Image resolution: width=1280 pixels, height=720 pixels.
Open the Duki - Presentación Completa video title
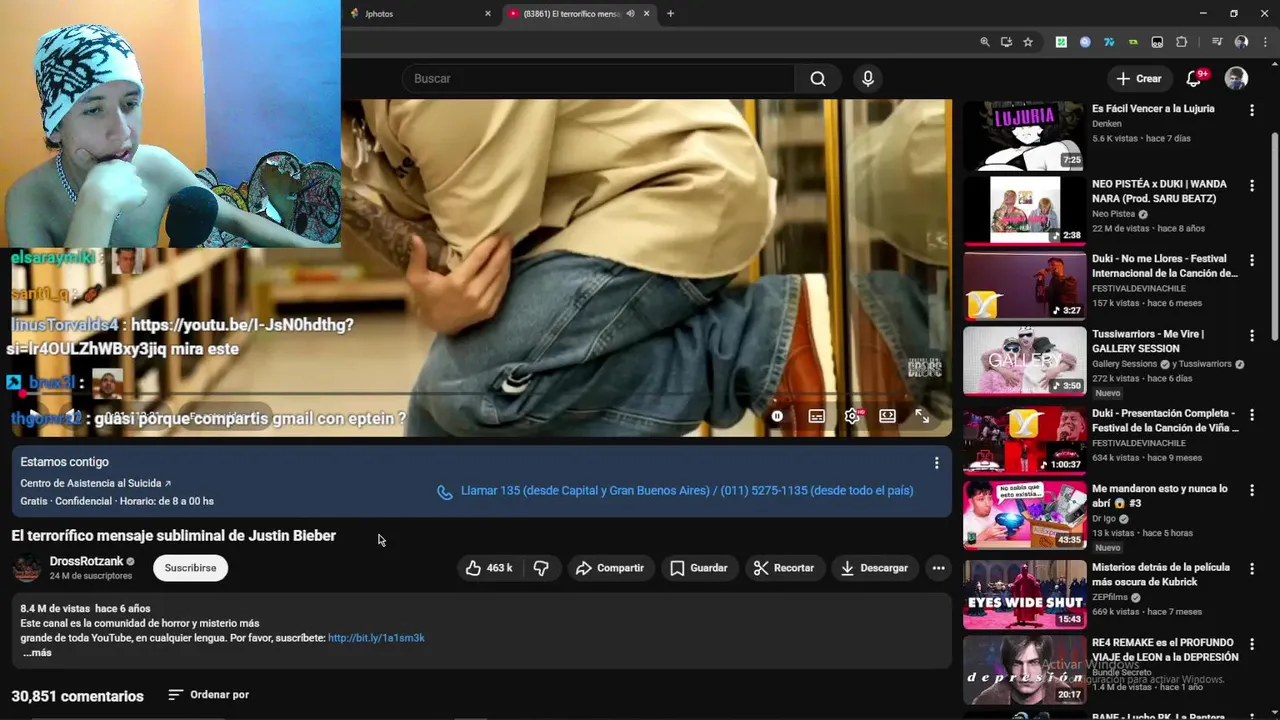coord(1165,420)
